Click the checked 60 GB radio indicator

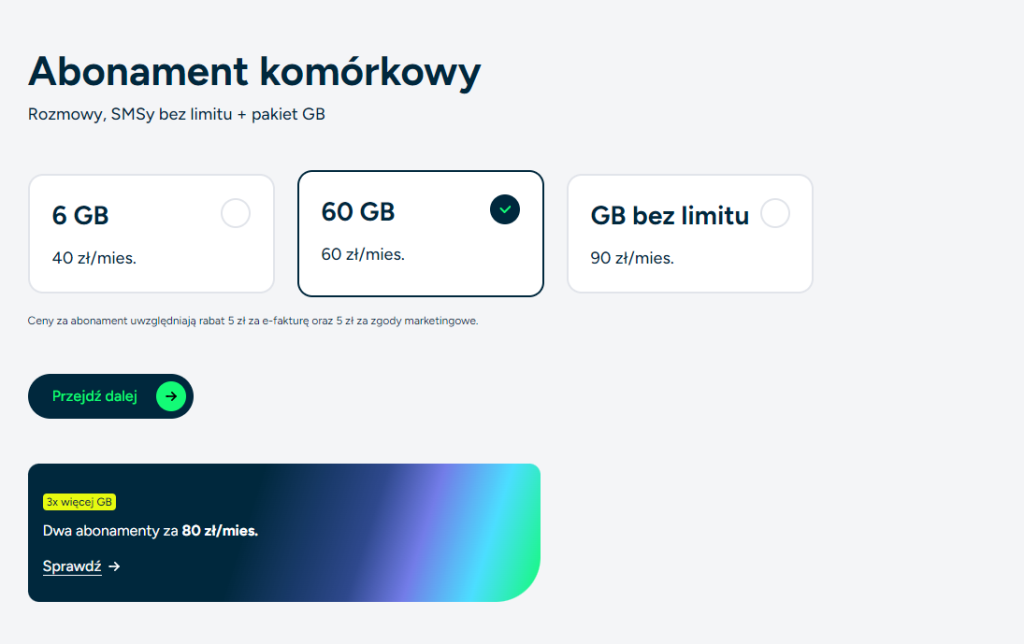click(x=505, y=210)
